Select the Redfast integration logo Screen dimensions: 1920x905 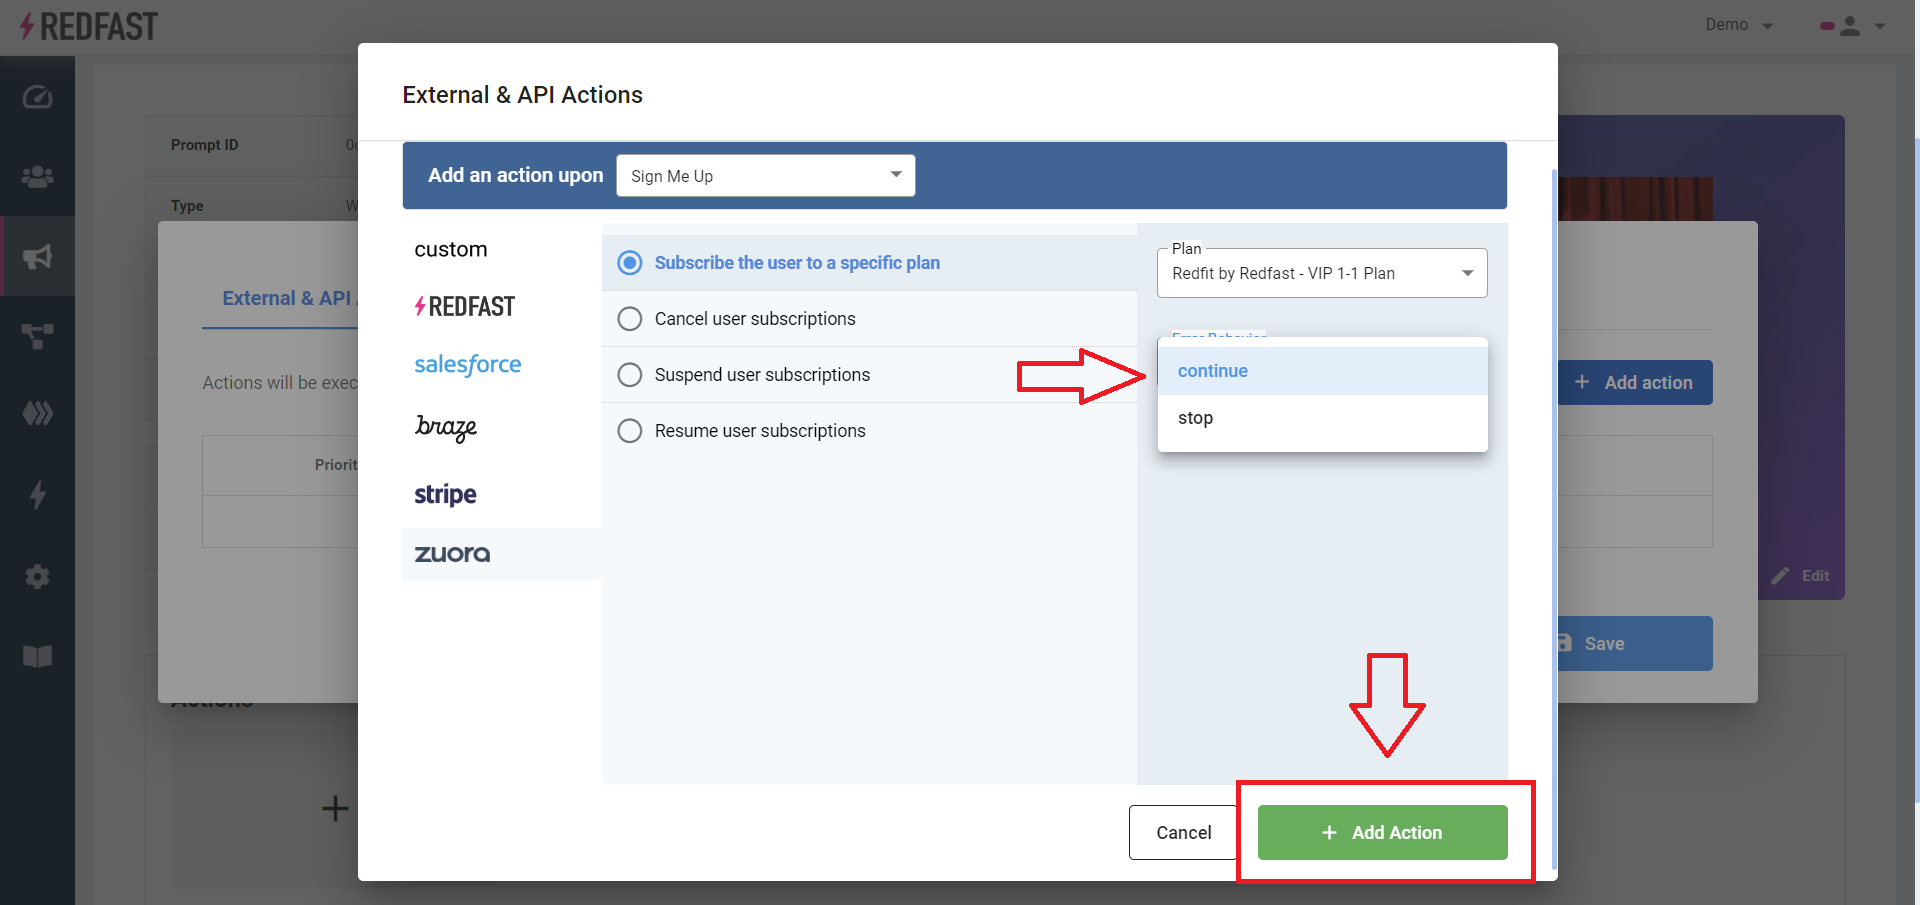click(465, 306)
